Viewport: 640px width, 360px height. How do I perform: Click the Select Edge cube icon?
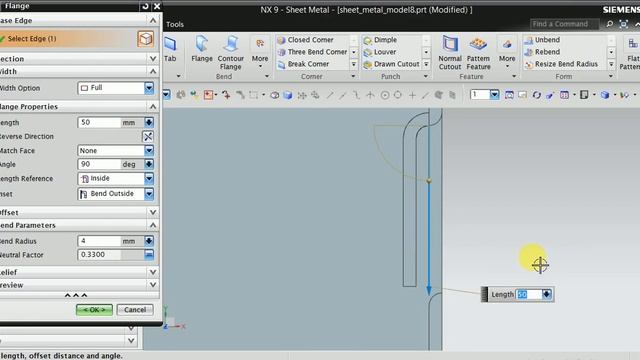146,39
